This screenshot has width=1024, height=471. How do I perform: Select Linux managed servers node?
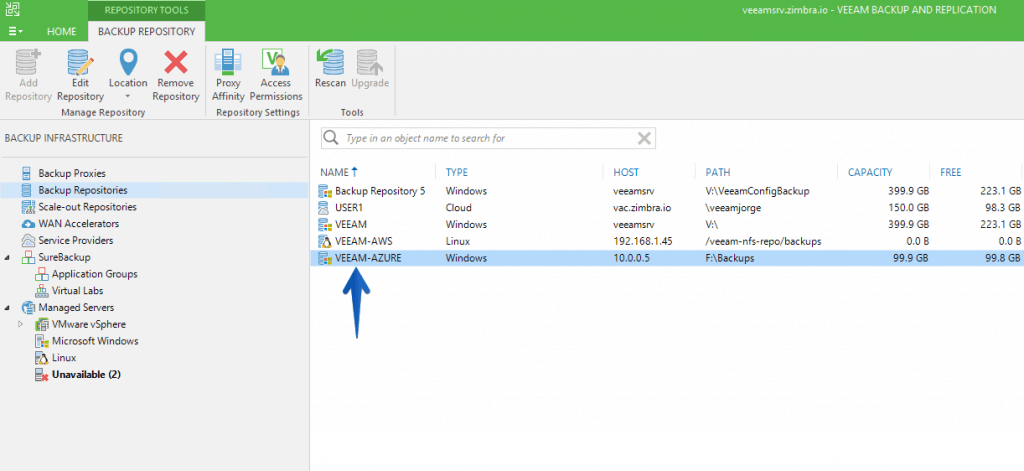click(x=64, y=358)
